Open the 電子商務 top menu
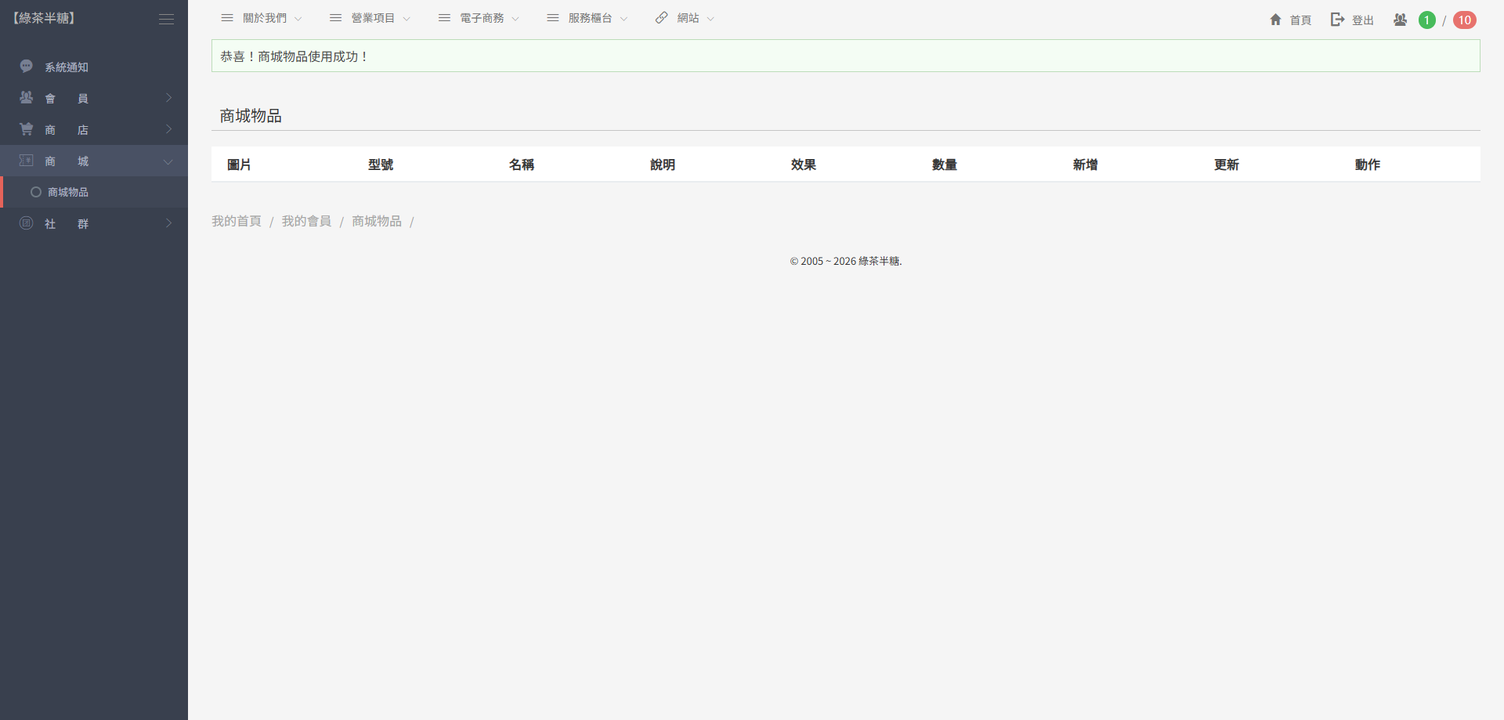This screenshot has width=1504, height=720. click(x=481, y=18)
